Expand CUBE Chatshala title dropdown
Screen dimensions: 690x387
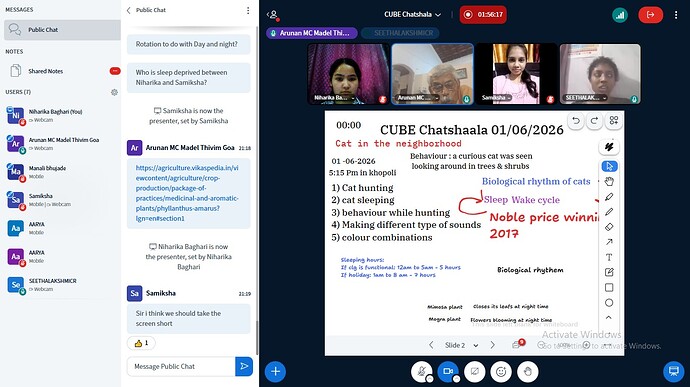pos(412,15)
